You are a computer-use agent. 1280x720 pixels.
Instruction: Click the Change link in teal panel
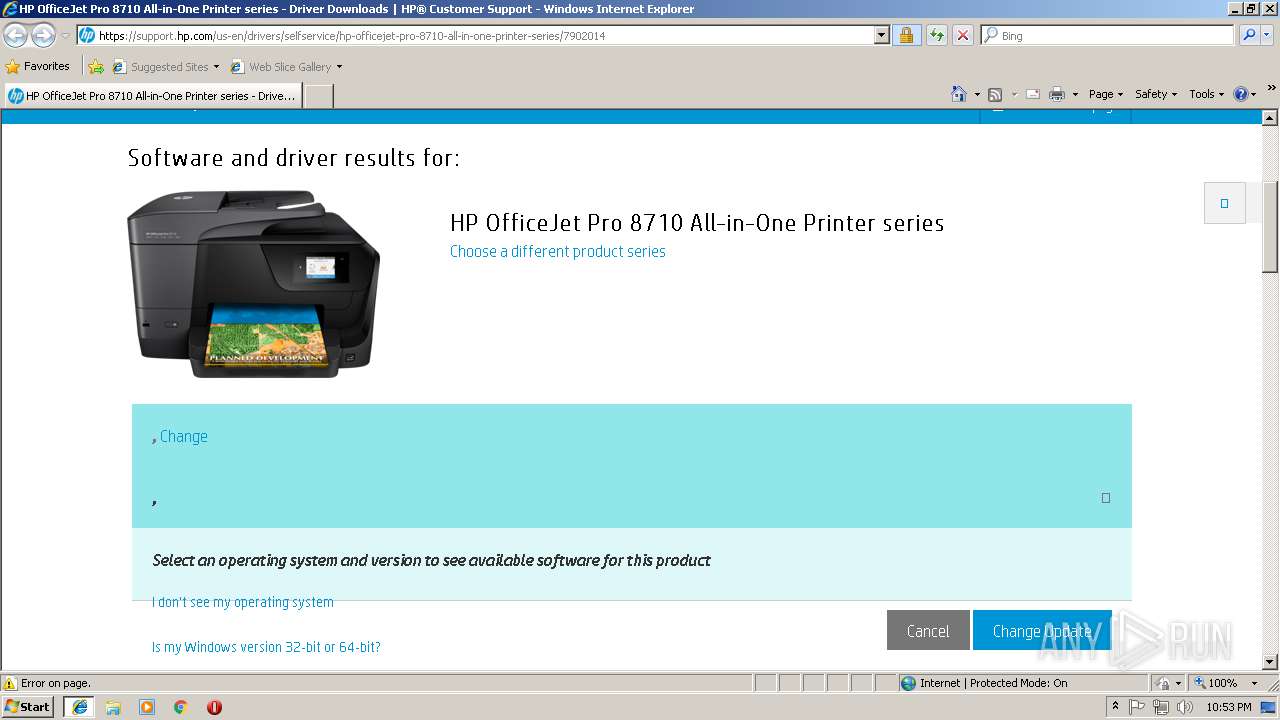point(184,436)
